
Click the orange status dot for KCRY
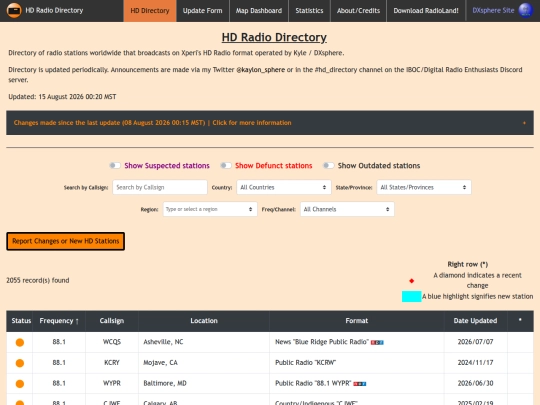click(20, 363)
